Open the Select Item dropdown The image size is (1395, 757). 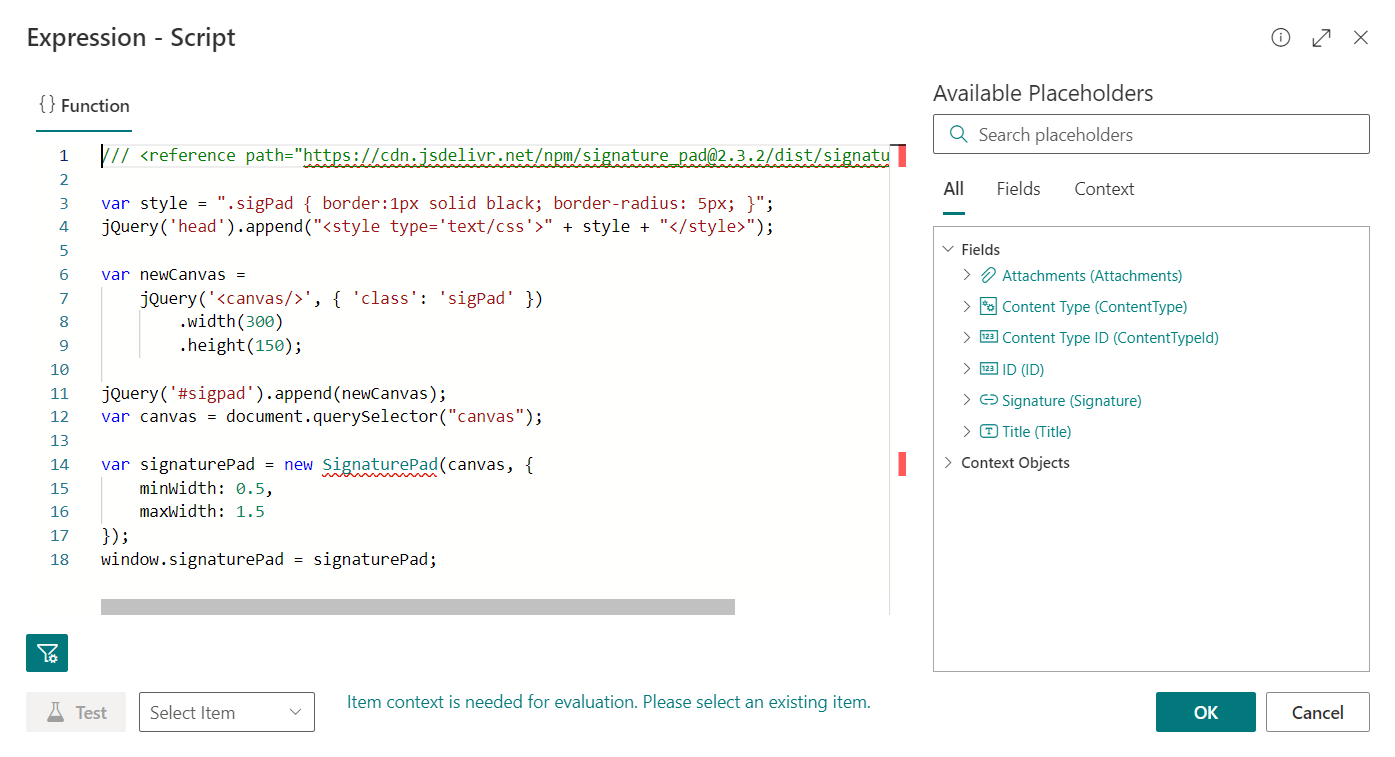[226, 712]
